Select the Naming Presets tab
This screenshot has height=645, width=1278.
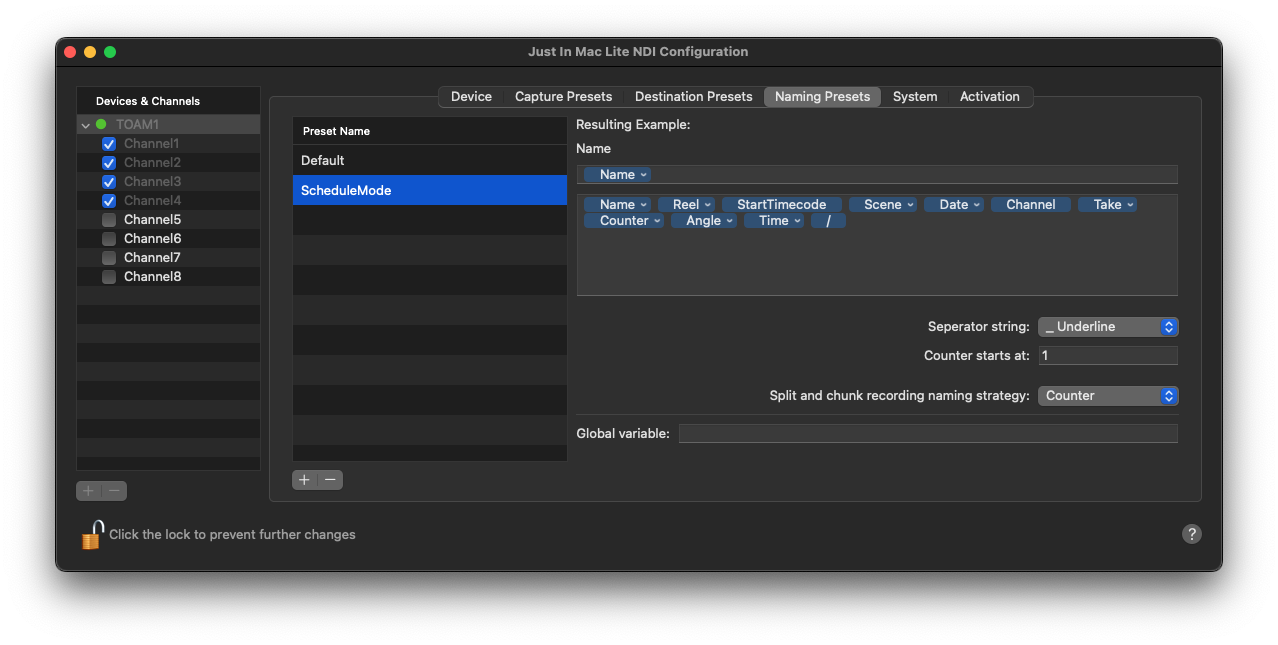tap(822, 97)
